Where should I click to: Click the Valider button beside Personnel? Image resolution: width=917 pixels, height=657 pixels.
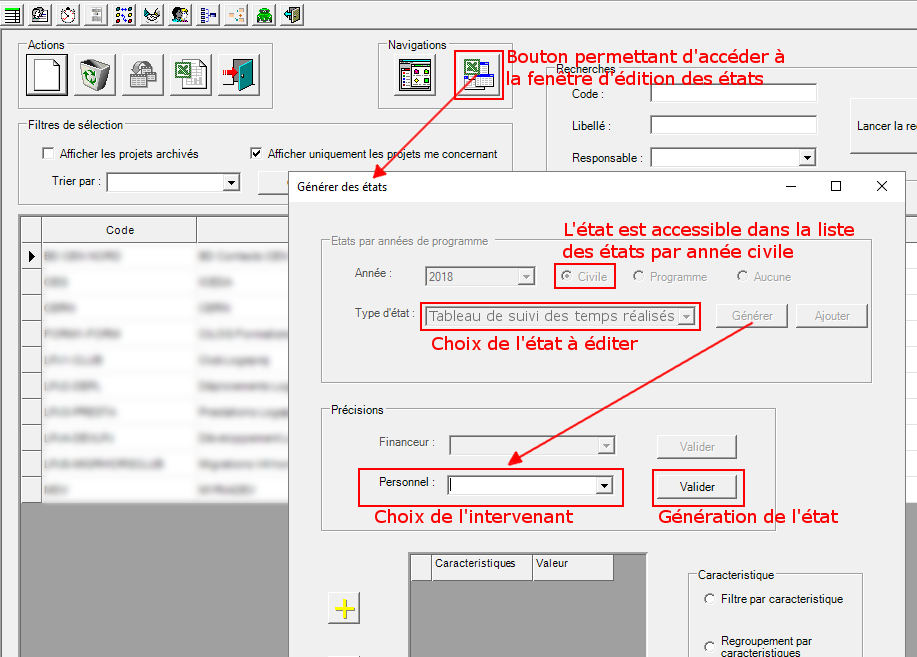[697, 486]
